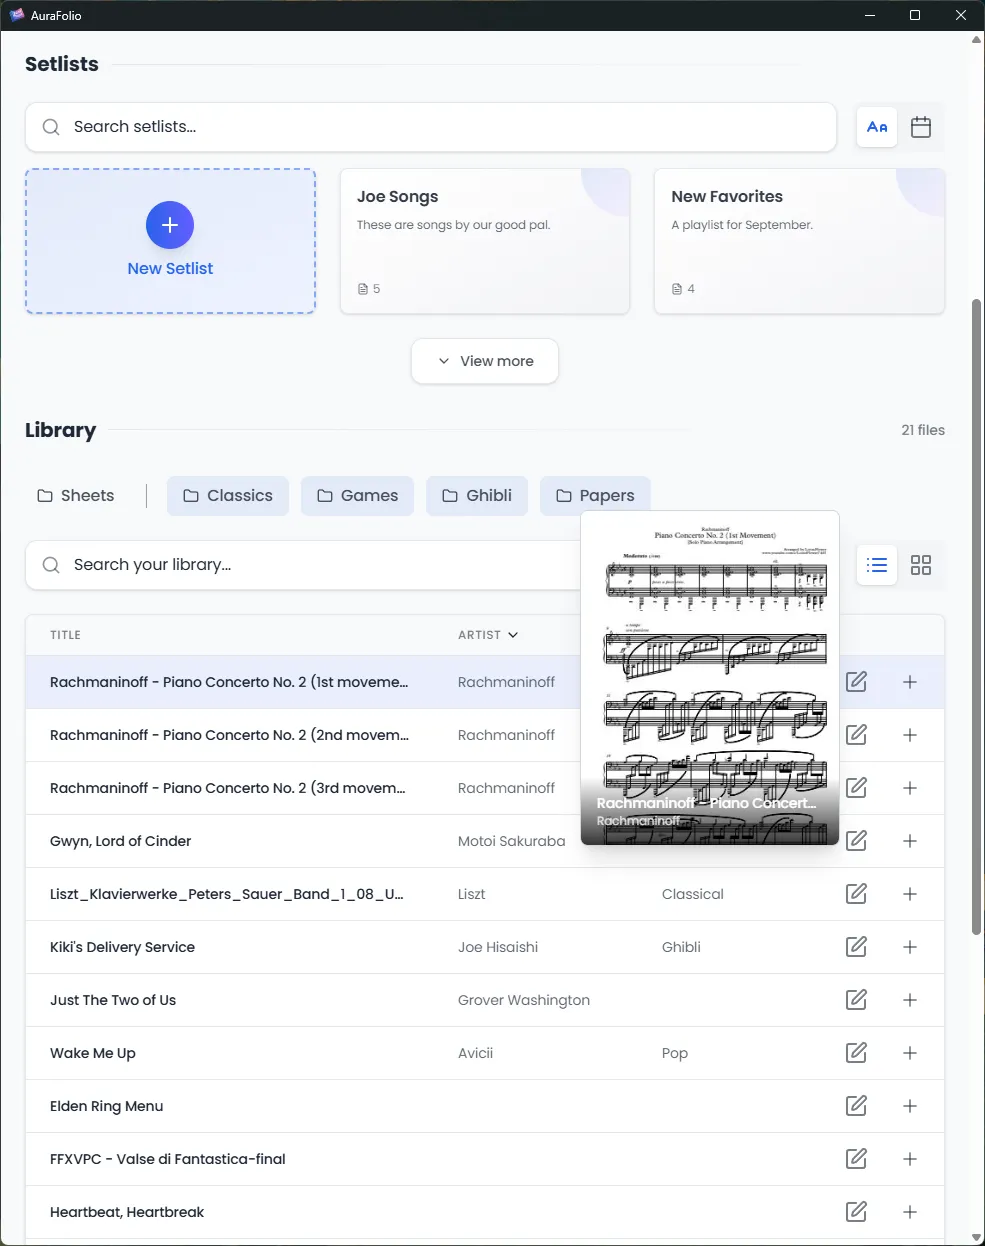Edit the Gwyn, Lord of Cinder entry
This screenshot has width=985, height=1246.
[856, 841]
